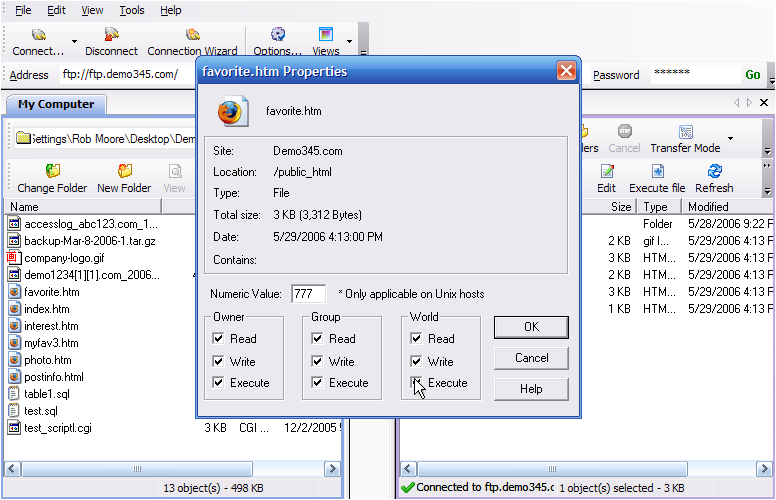Click the Password field
Screen dimensions: 776x500
pyautogui.click(x=695, y=75)
